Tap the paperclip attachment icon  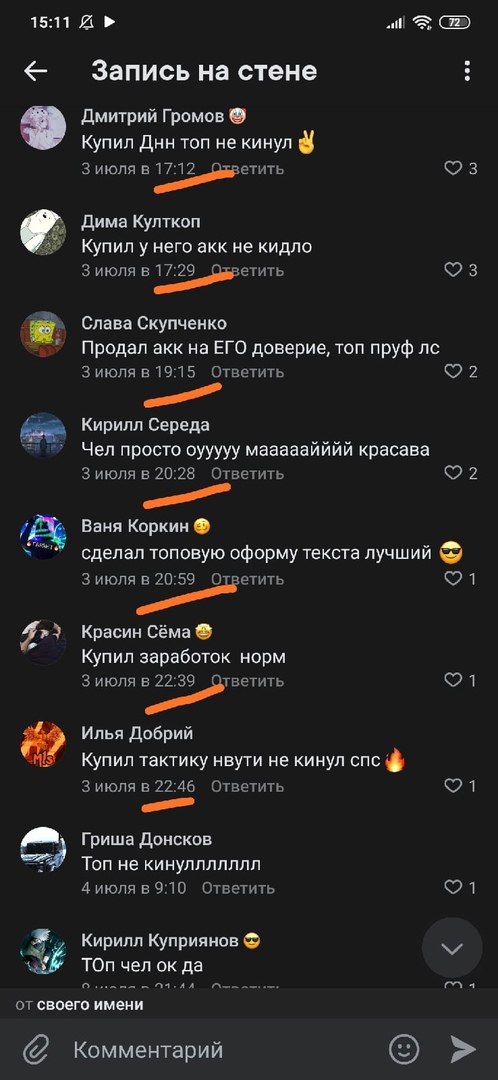point(34,1050)
